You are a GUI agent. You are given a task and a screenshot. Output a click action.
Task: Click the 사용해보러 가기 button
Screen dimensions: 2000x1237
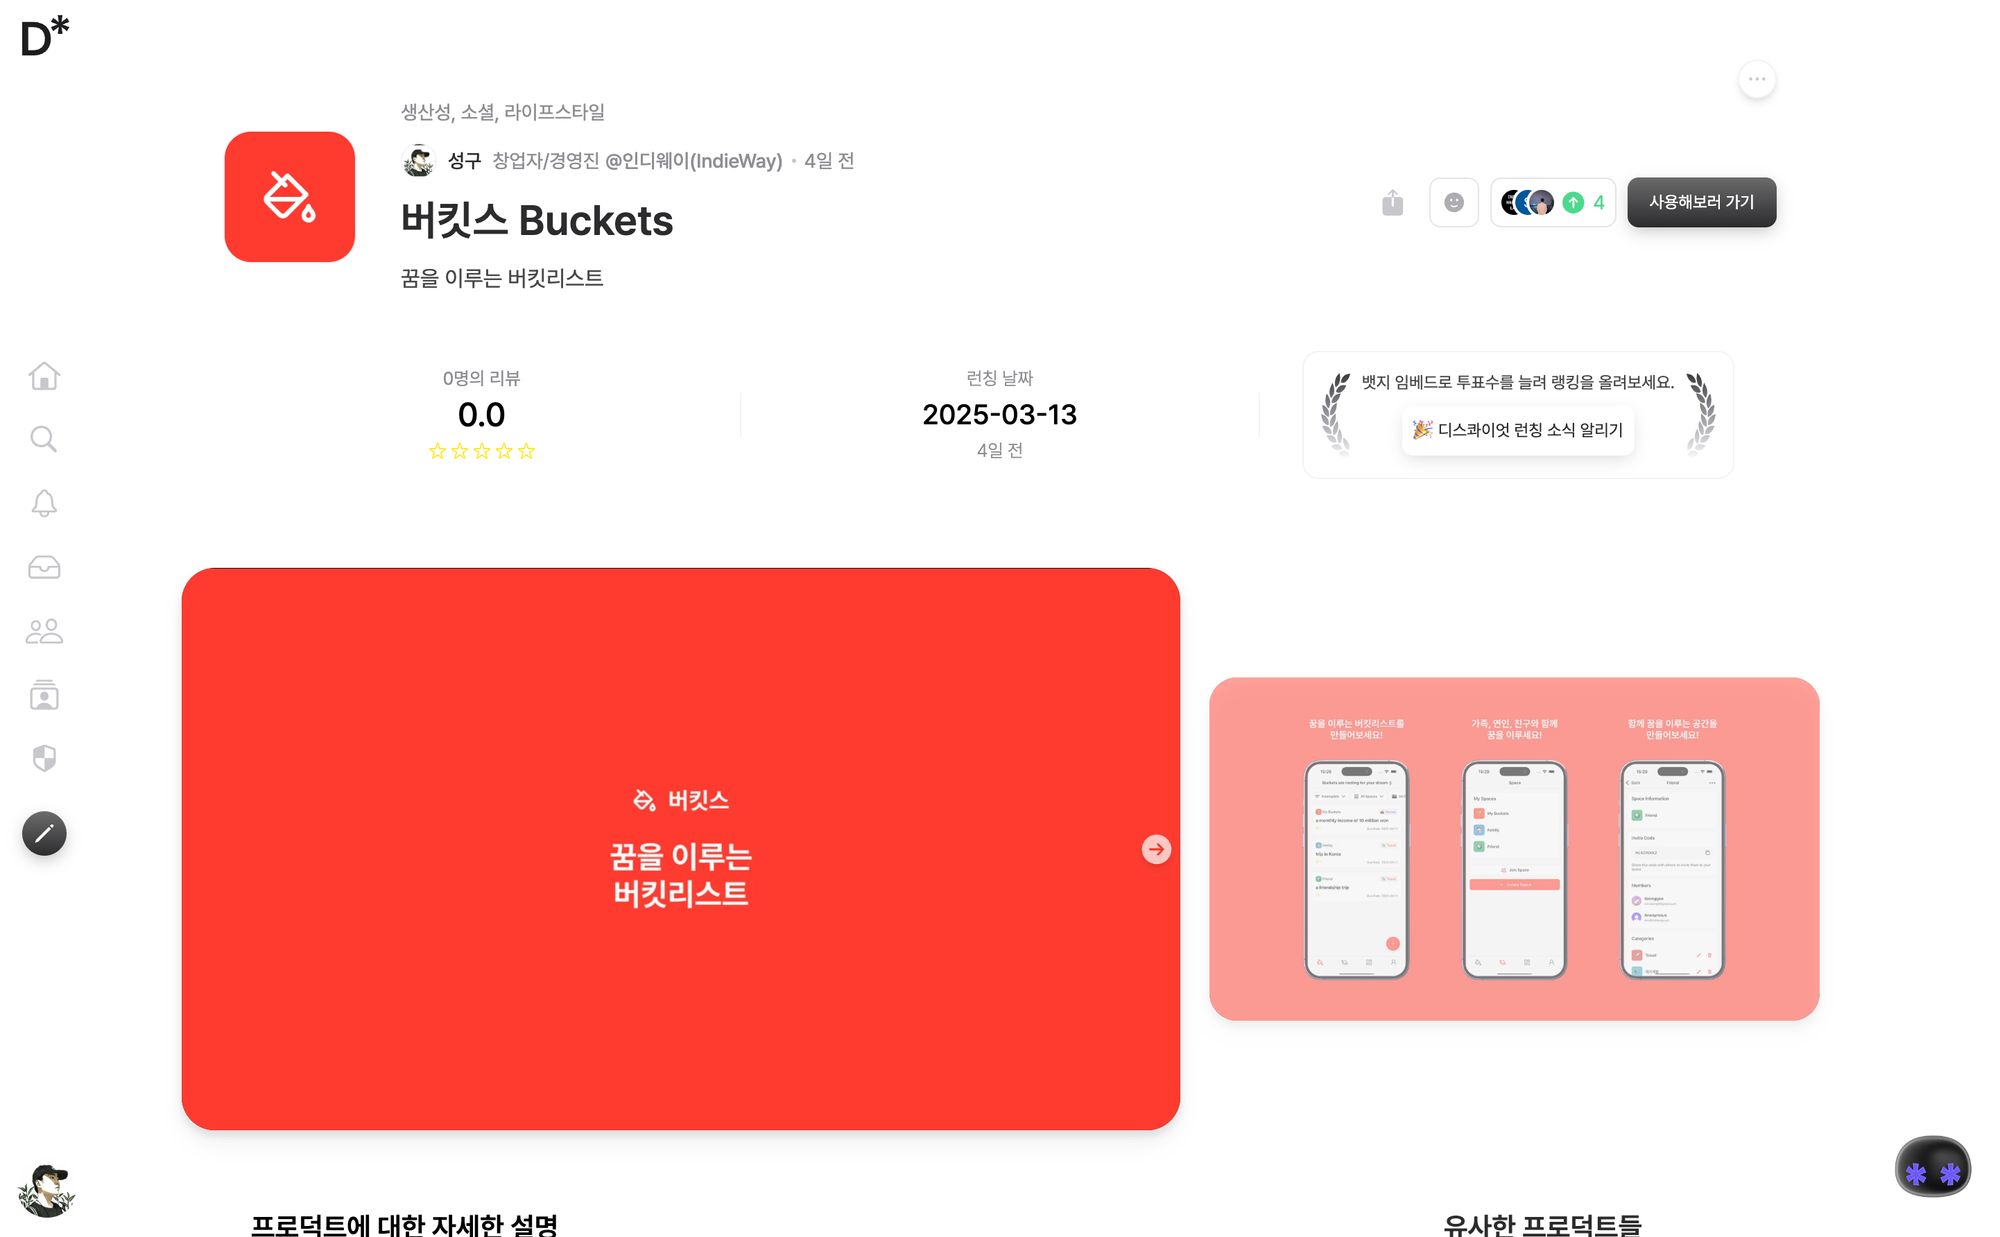coord(1702,202)
